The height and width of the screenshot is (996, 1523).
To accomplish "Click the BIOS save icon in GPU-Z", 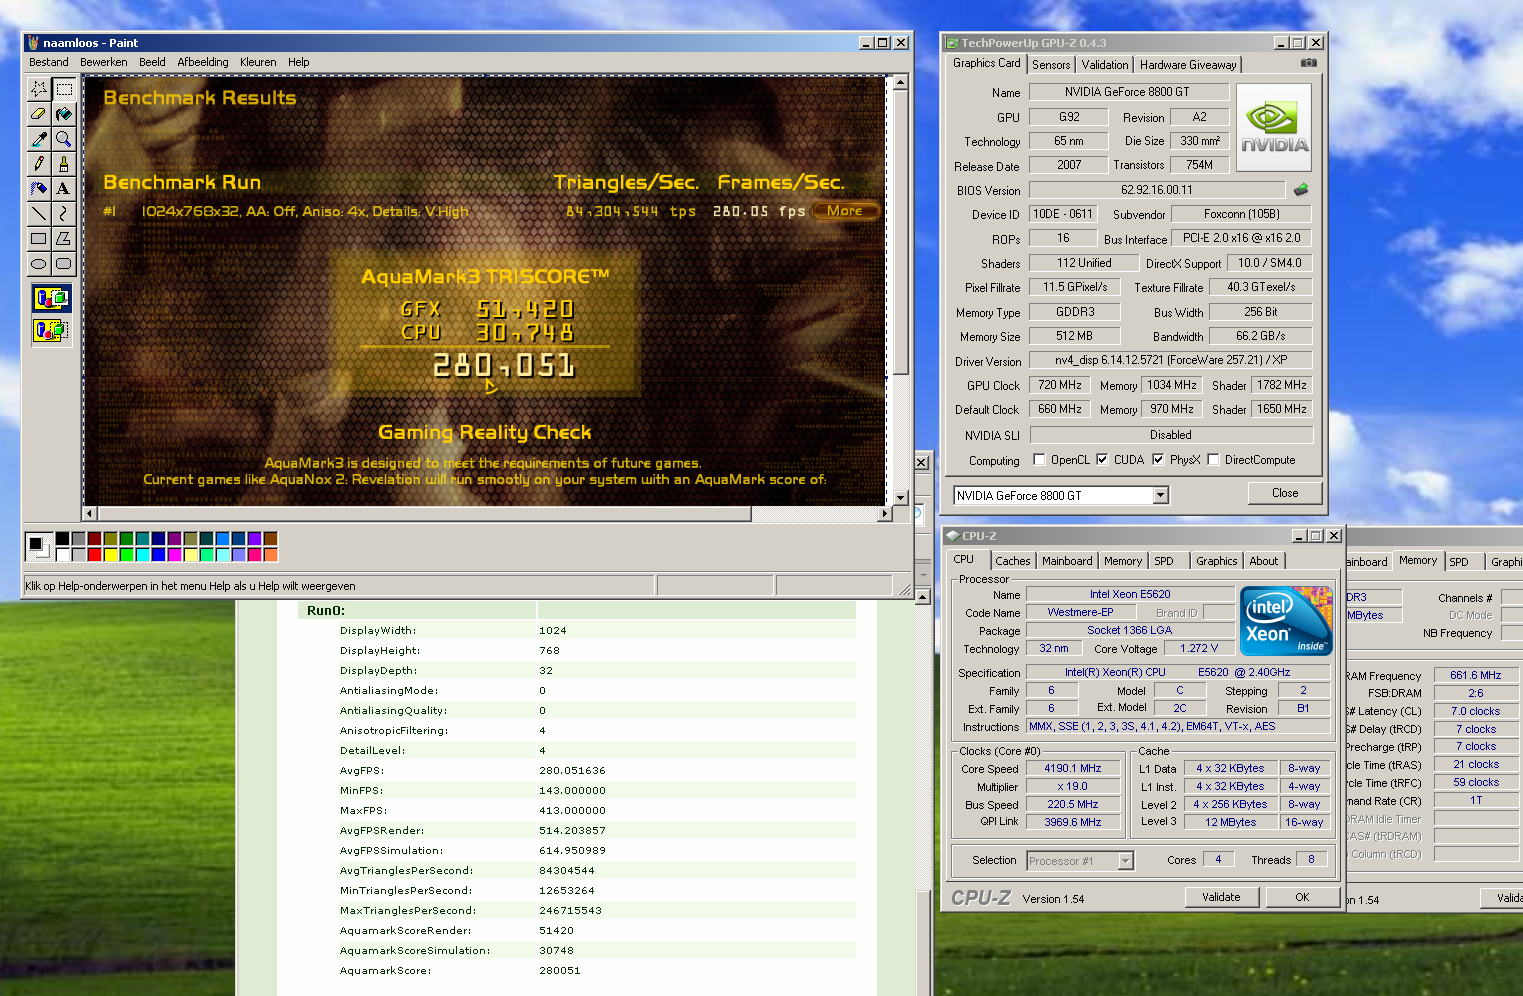I will (x=1301, y=189).
